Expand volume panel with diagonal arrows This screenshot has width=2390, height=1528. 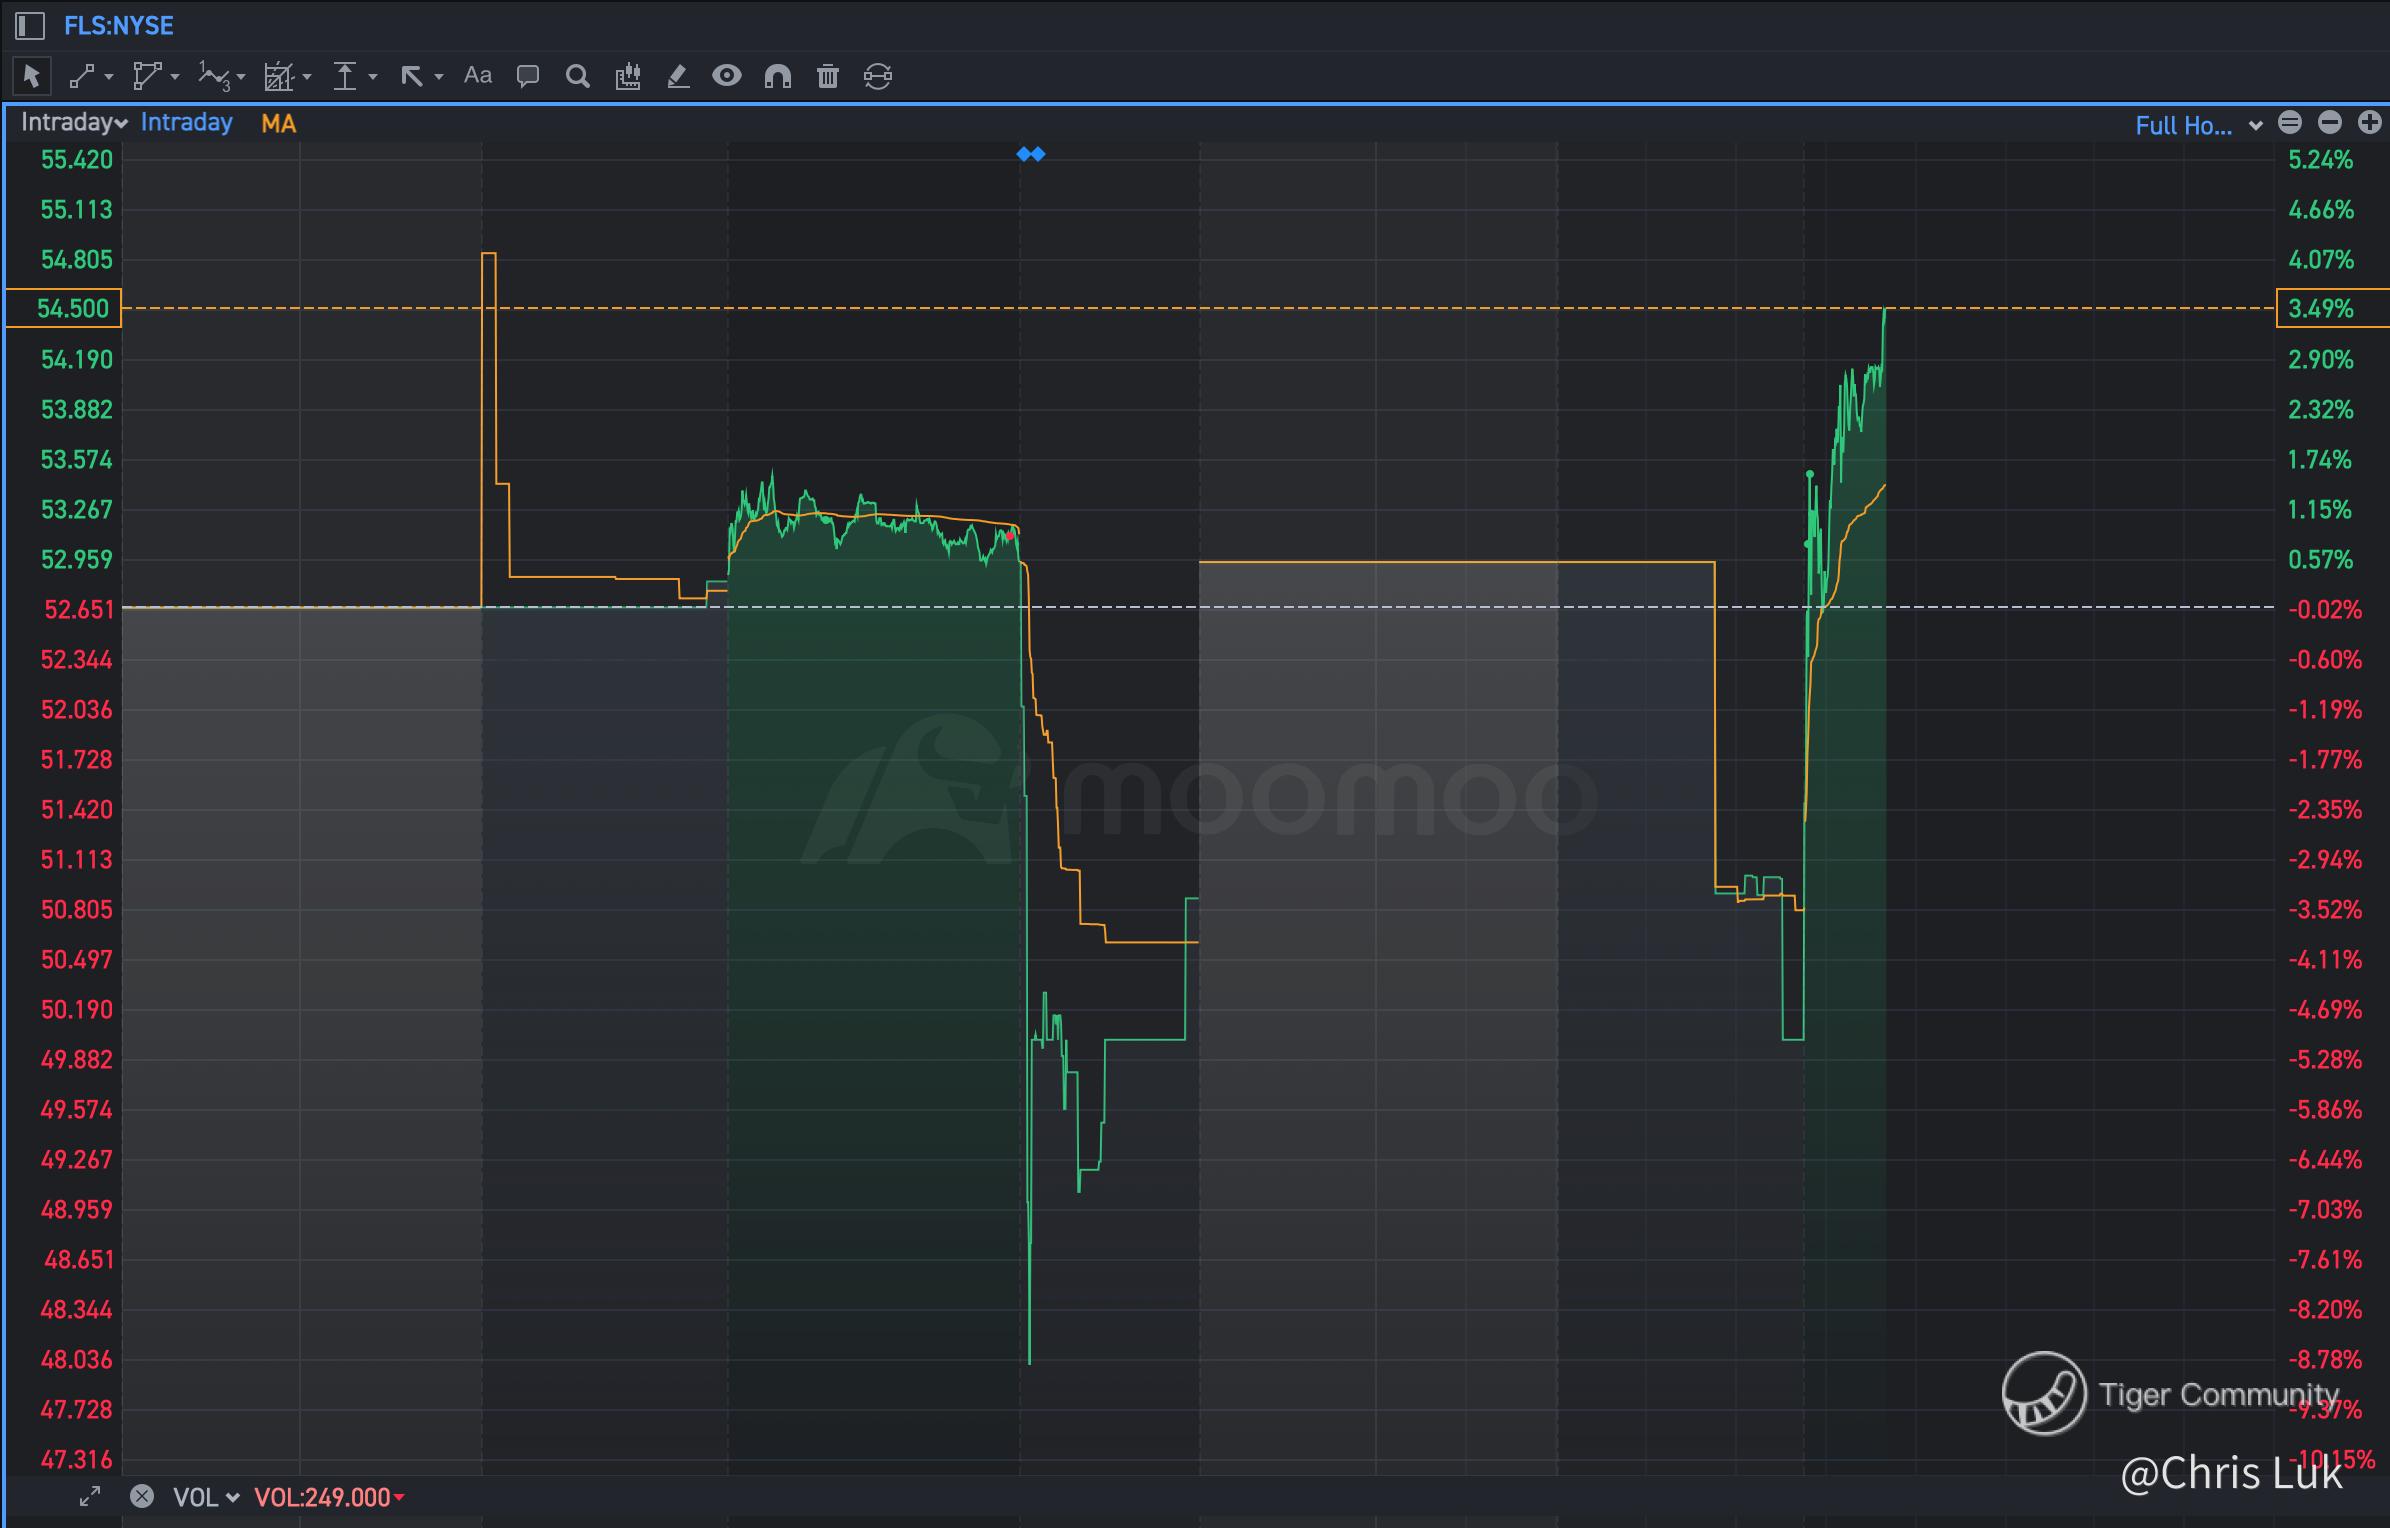pyautogui.click(x=90, y=1496)
